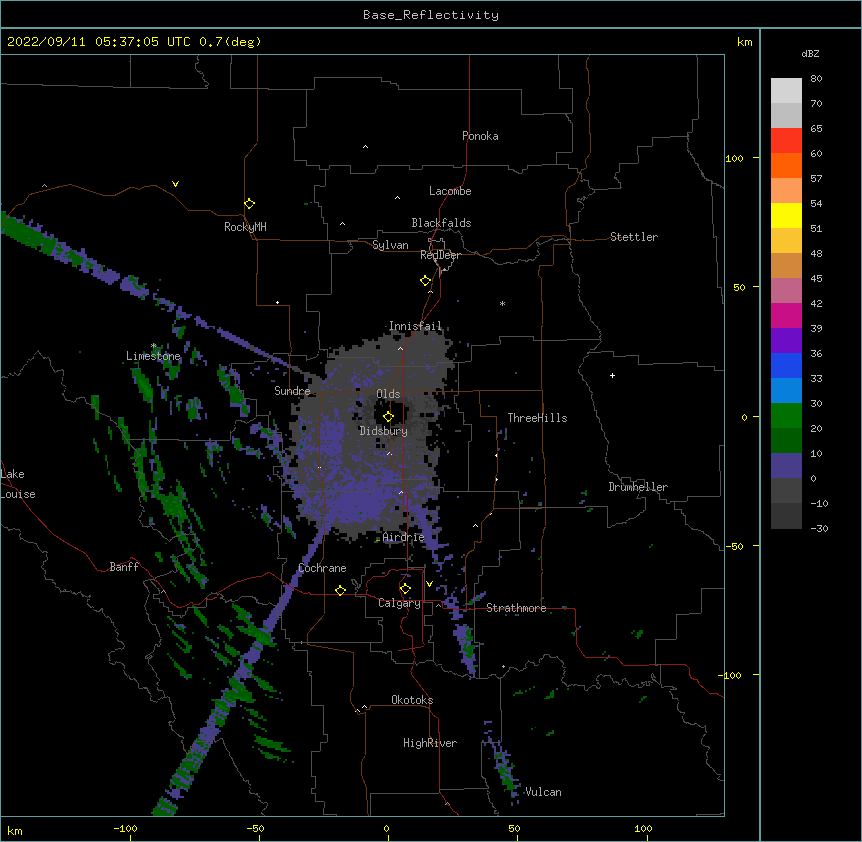Select the 33 dBZ blue legend swatch
The width and height of the screenshot is (862, 842).
786,390
